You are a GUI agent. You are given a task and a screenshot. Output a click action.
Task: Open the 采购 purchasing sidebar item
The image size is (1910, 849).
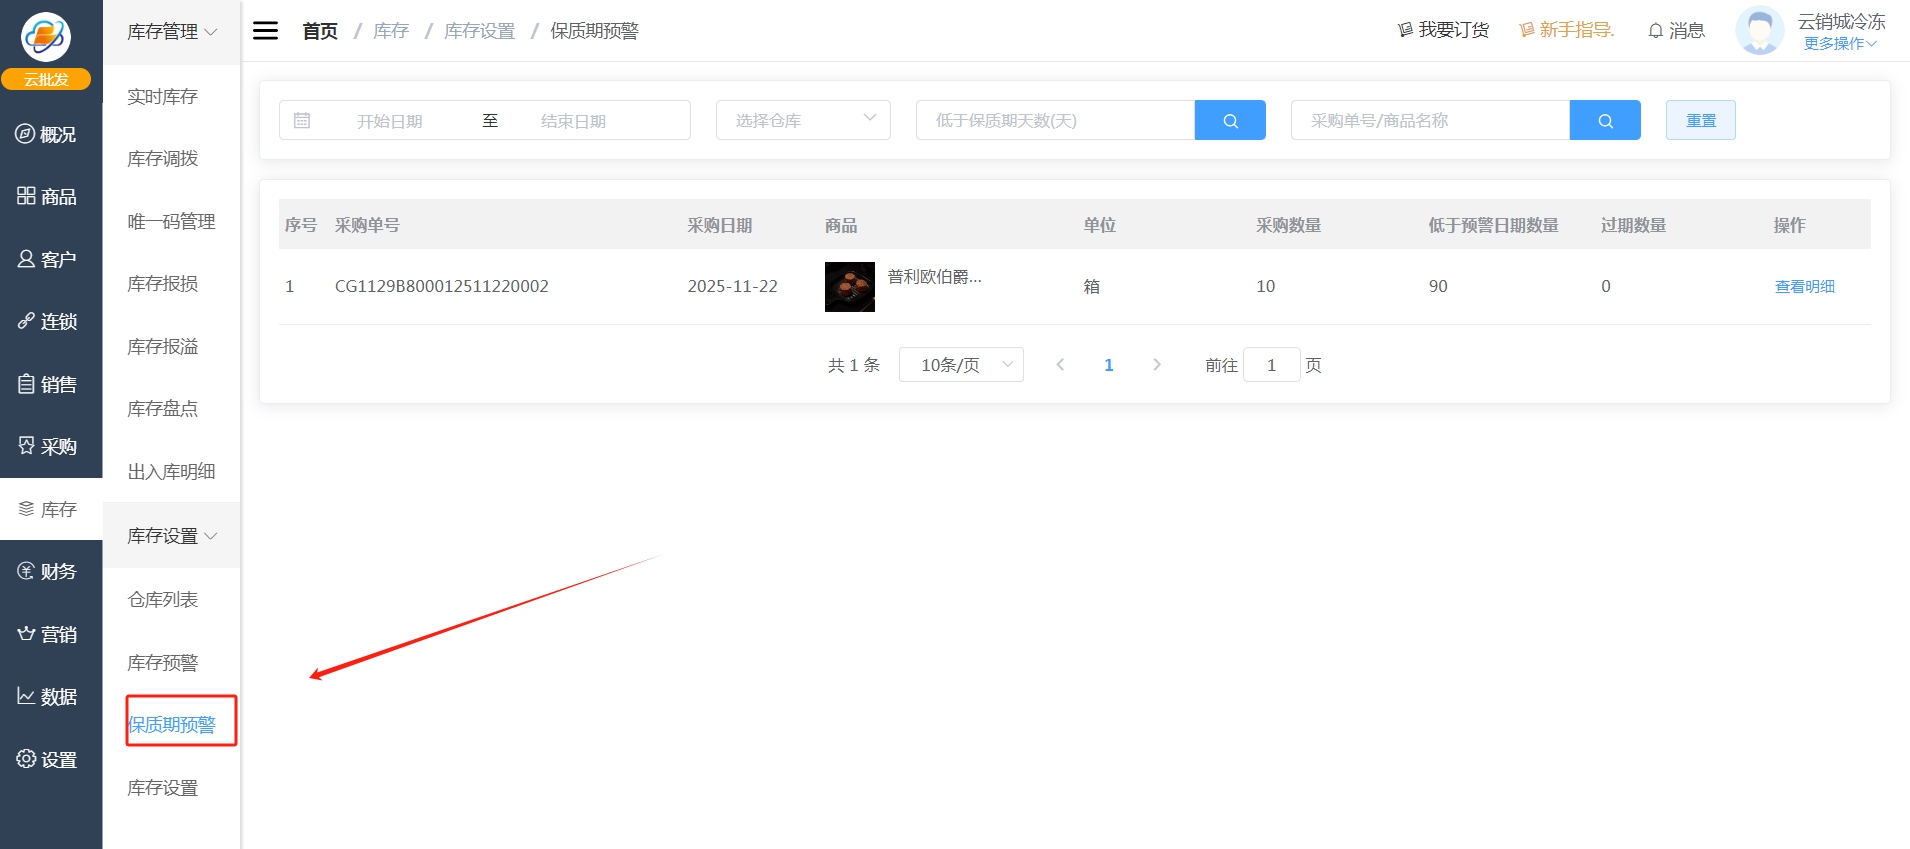46,446
